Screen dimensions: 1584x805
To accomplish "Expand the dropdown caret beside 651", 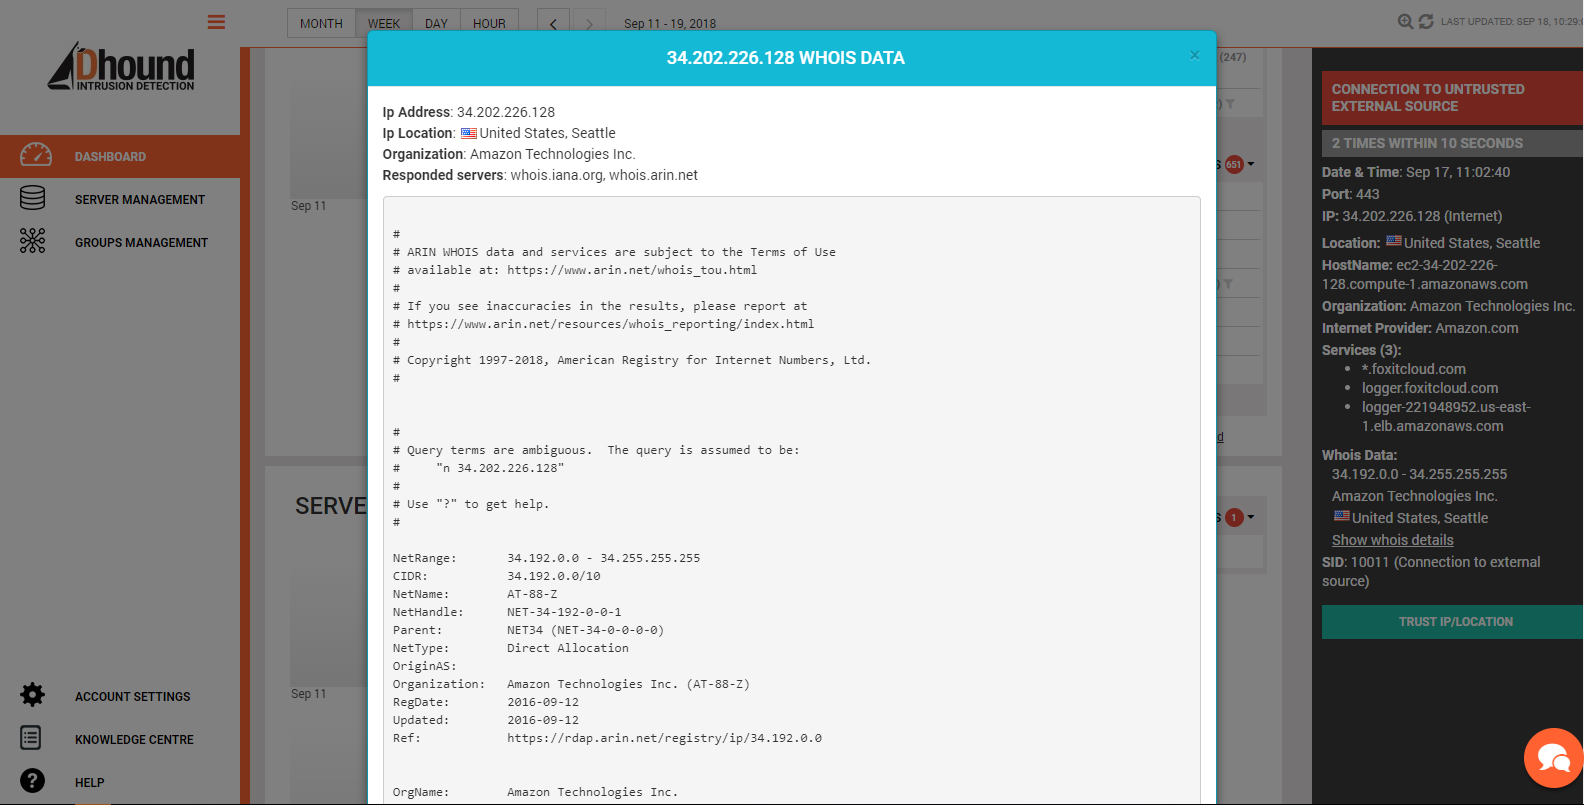I will click(1251, 164).
